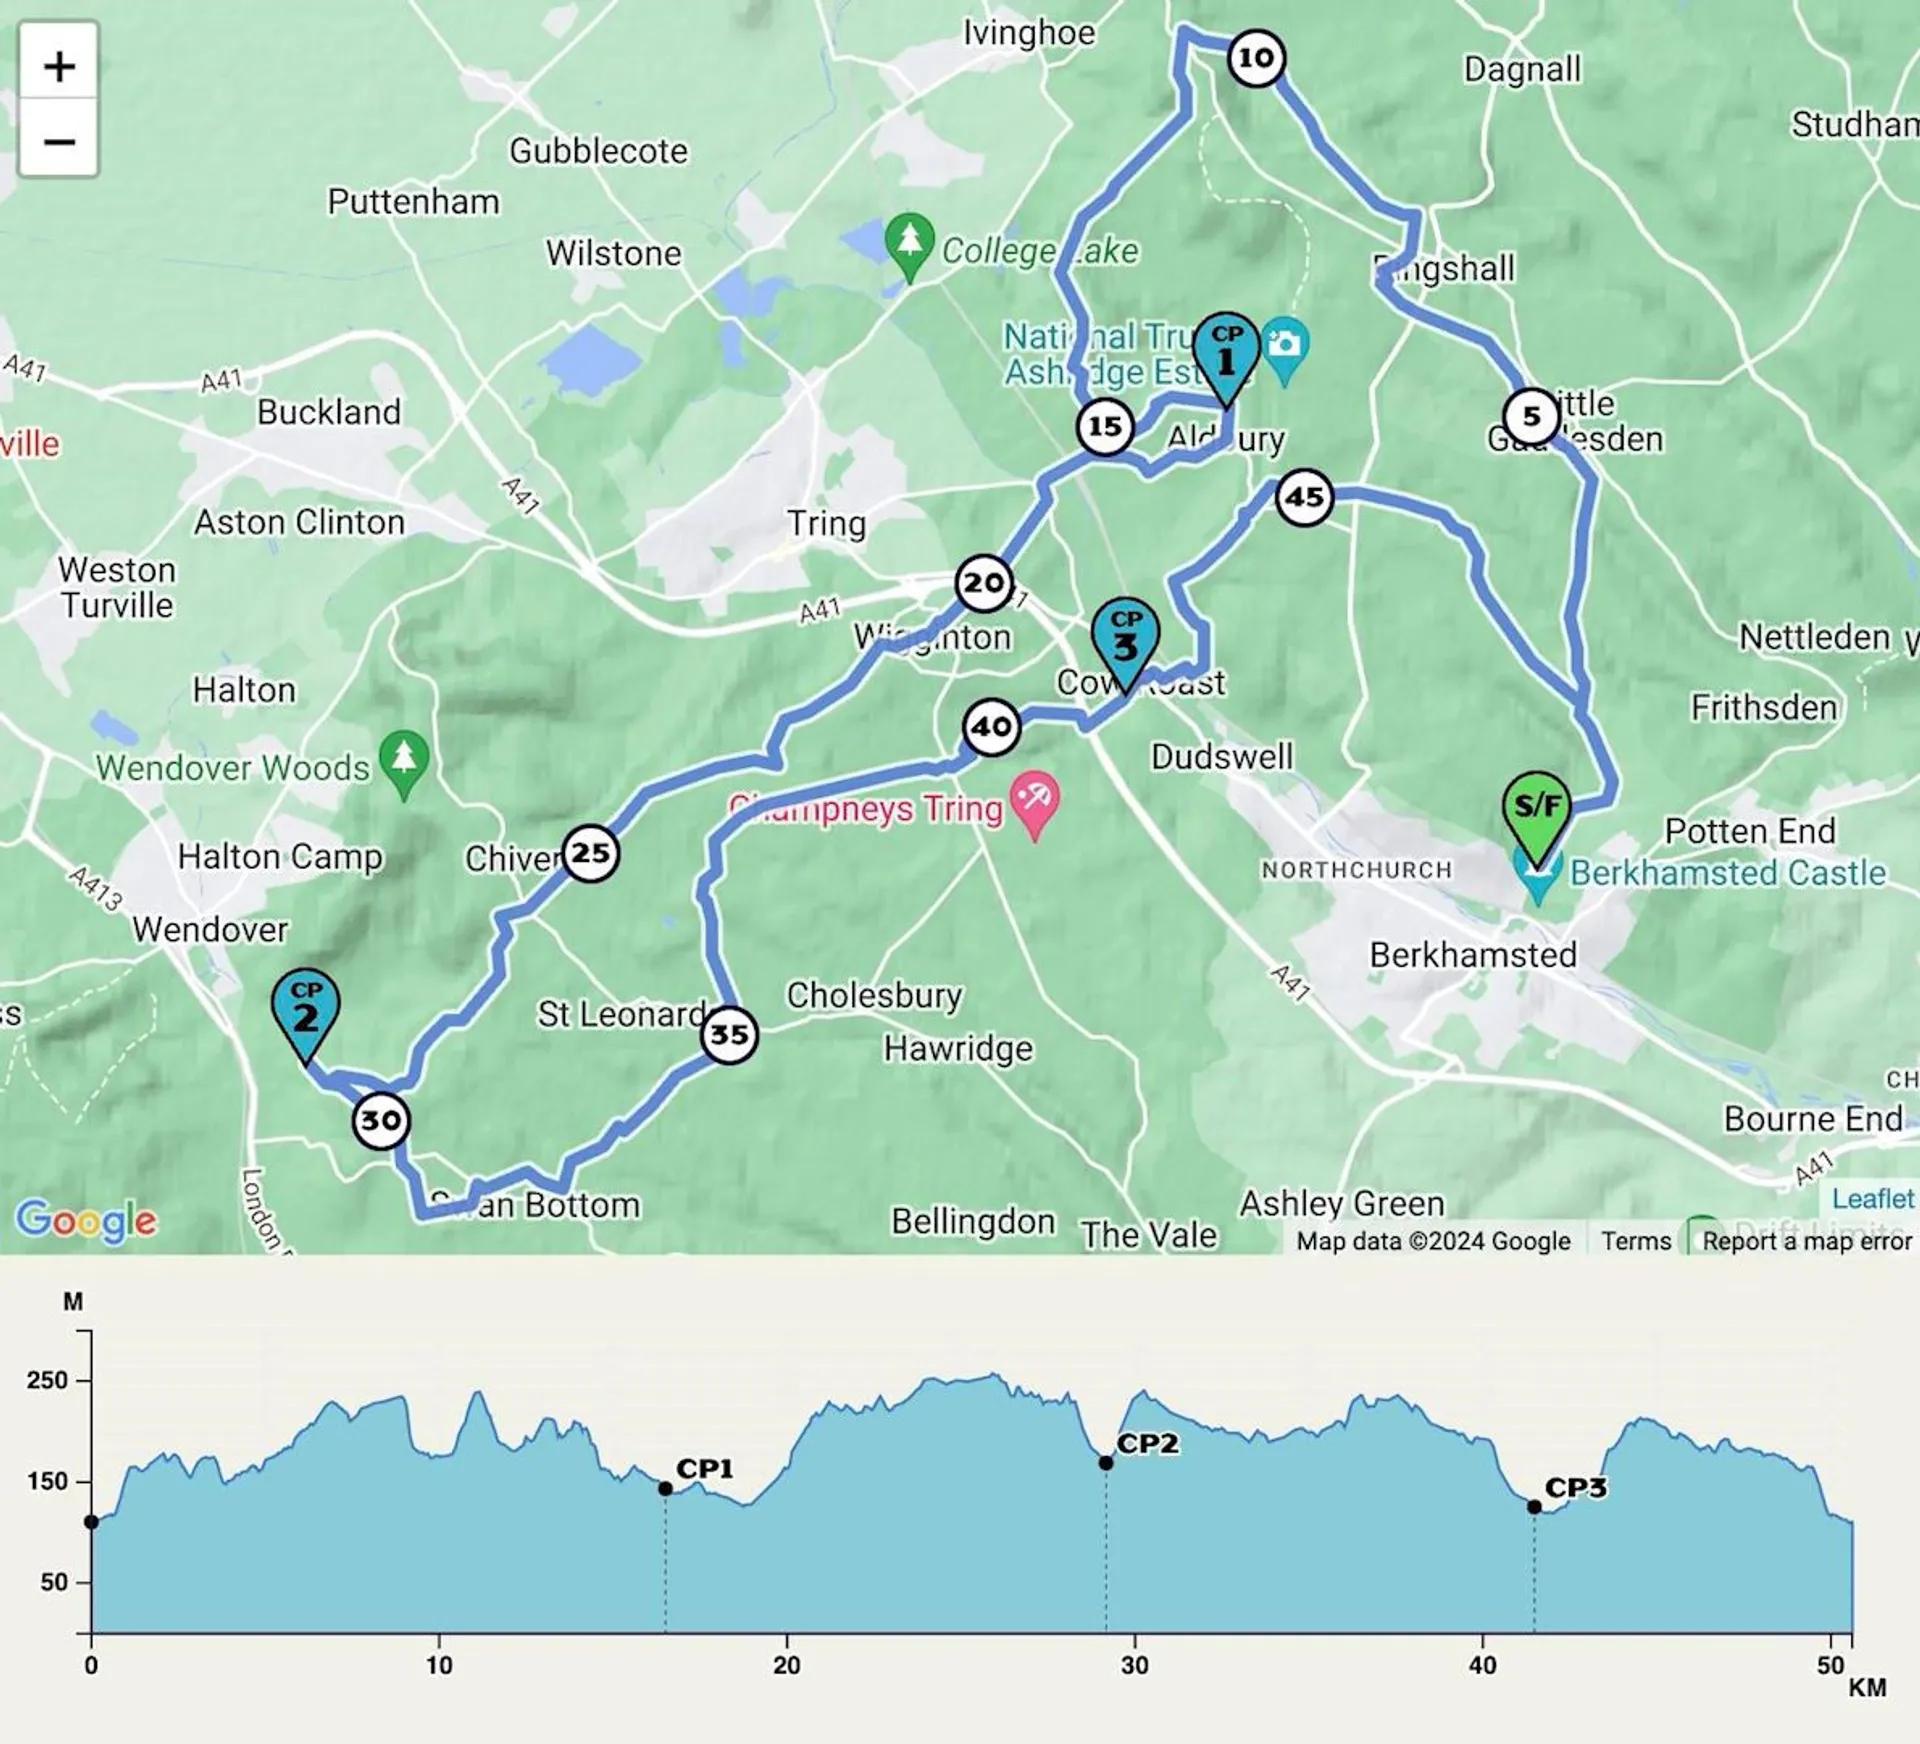Click the CP3 point on elevation chart

pos(1534,1507)
